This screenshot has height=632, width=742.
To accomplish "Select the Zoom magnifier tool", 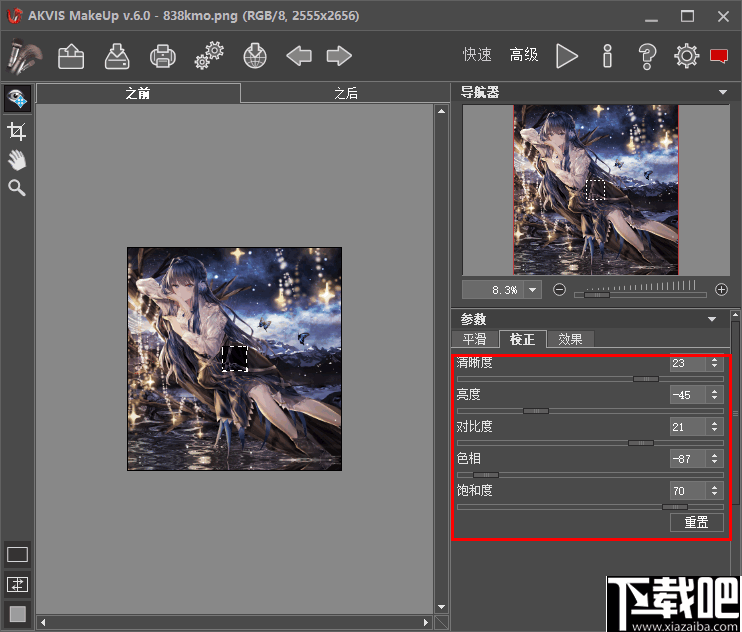I will (x=17, y=188).
